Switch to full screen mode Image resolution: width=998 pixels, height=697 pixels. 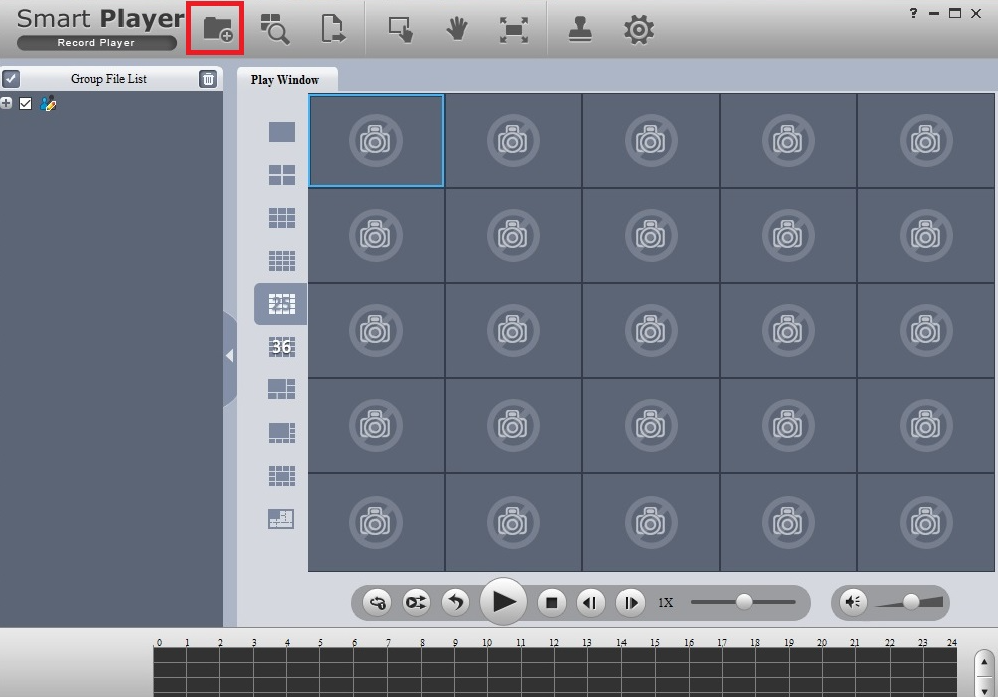tap(514, 30)
